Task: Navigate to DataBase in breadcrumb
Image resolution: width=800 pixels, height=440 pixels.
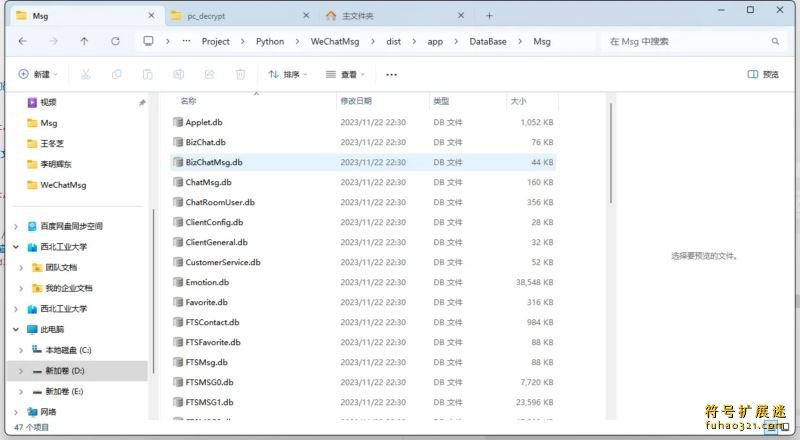Action: point(488,41)
